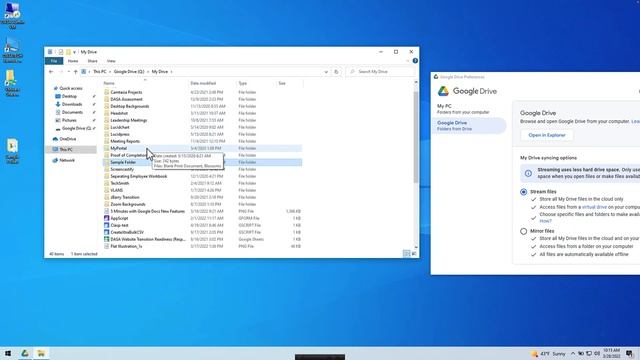Image resolution: width=640 pixels, height=360 pixels.
Task: Click the How? link under Stream files
Action: coord(546,221)
